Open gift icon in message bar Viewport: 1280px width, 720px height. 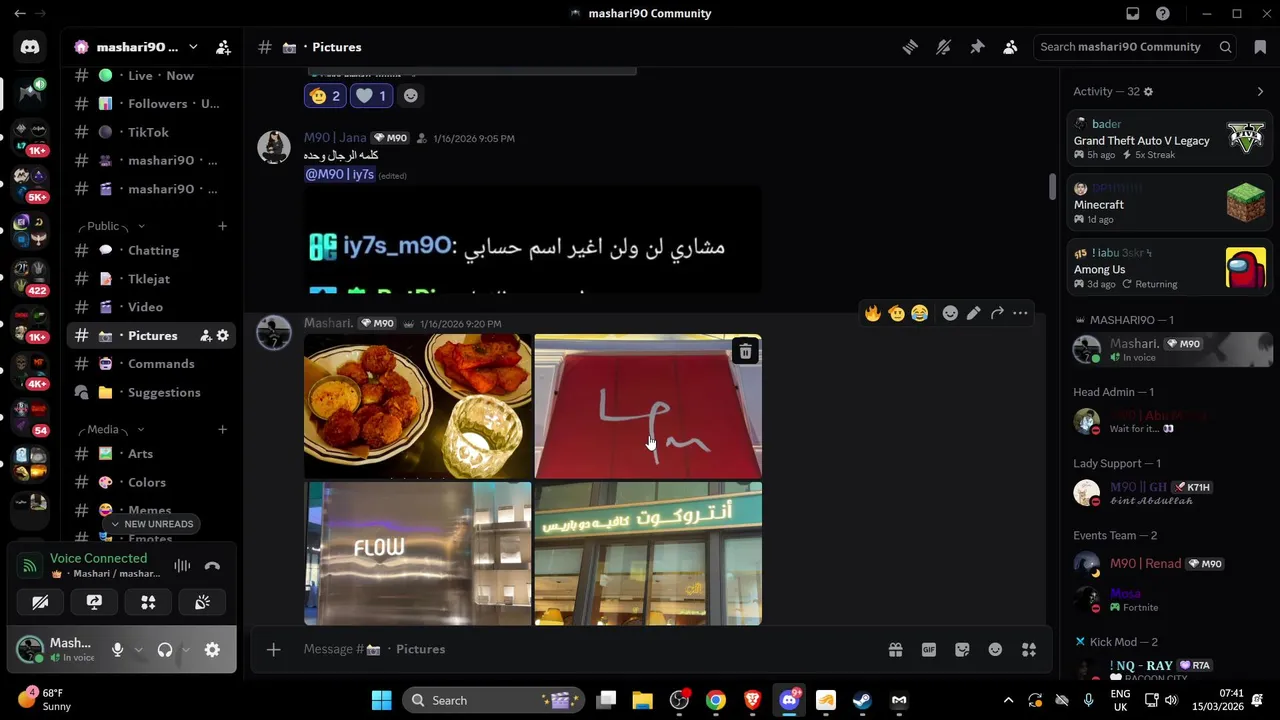point(895,650)
